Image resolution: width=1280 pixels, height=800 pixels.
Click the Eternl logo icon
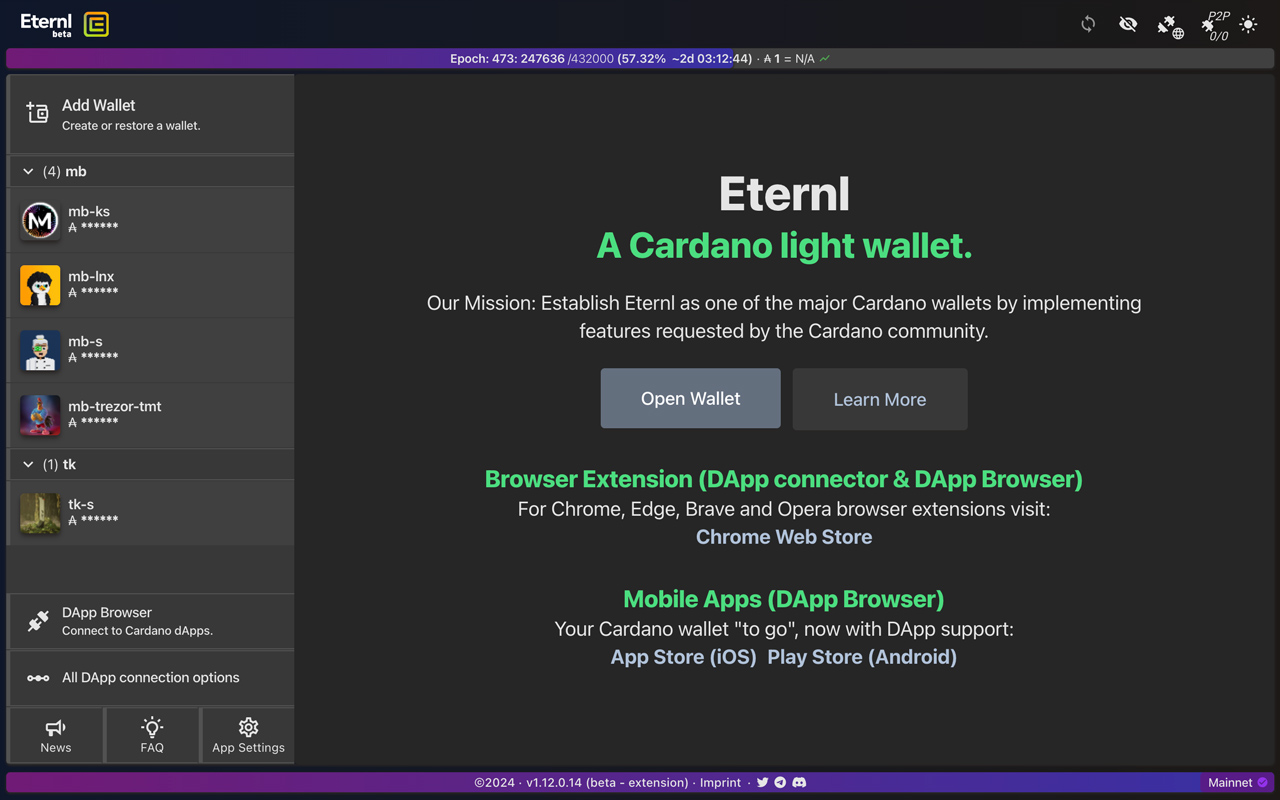[96, 24]
